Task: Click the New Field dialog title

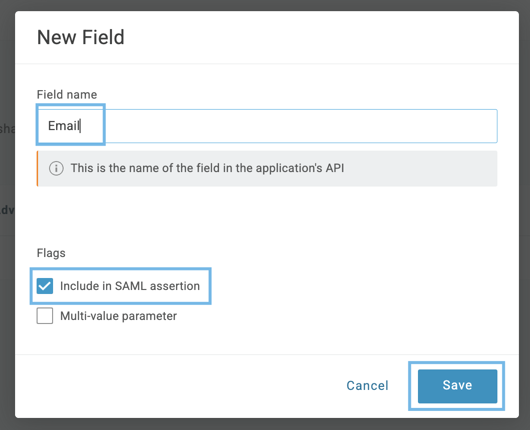Action: pyautogui.click(x=80, y=37)
